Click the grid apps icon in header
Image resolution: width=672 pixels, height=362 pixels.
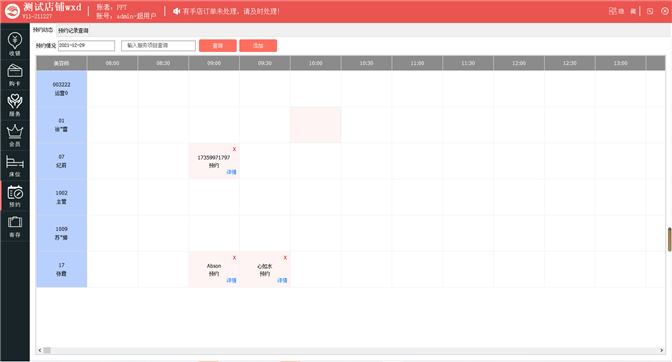click(x=613, y=11)
